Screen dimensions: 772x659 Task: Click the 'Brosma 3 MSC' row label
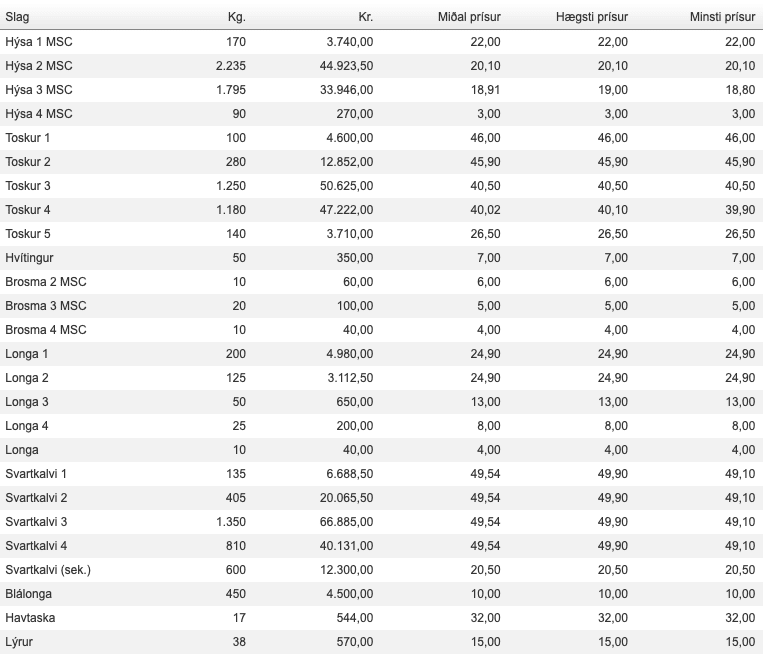point(46,306)
